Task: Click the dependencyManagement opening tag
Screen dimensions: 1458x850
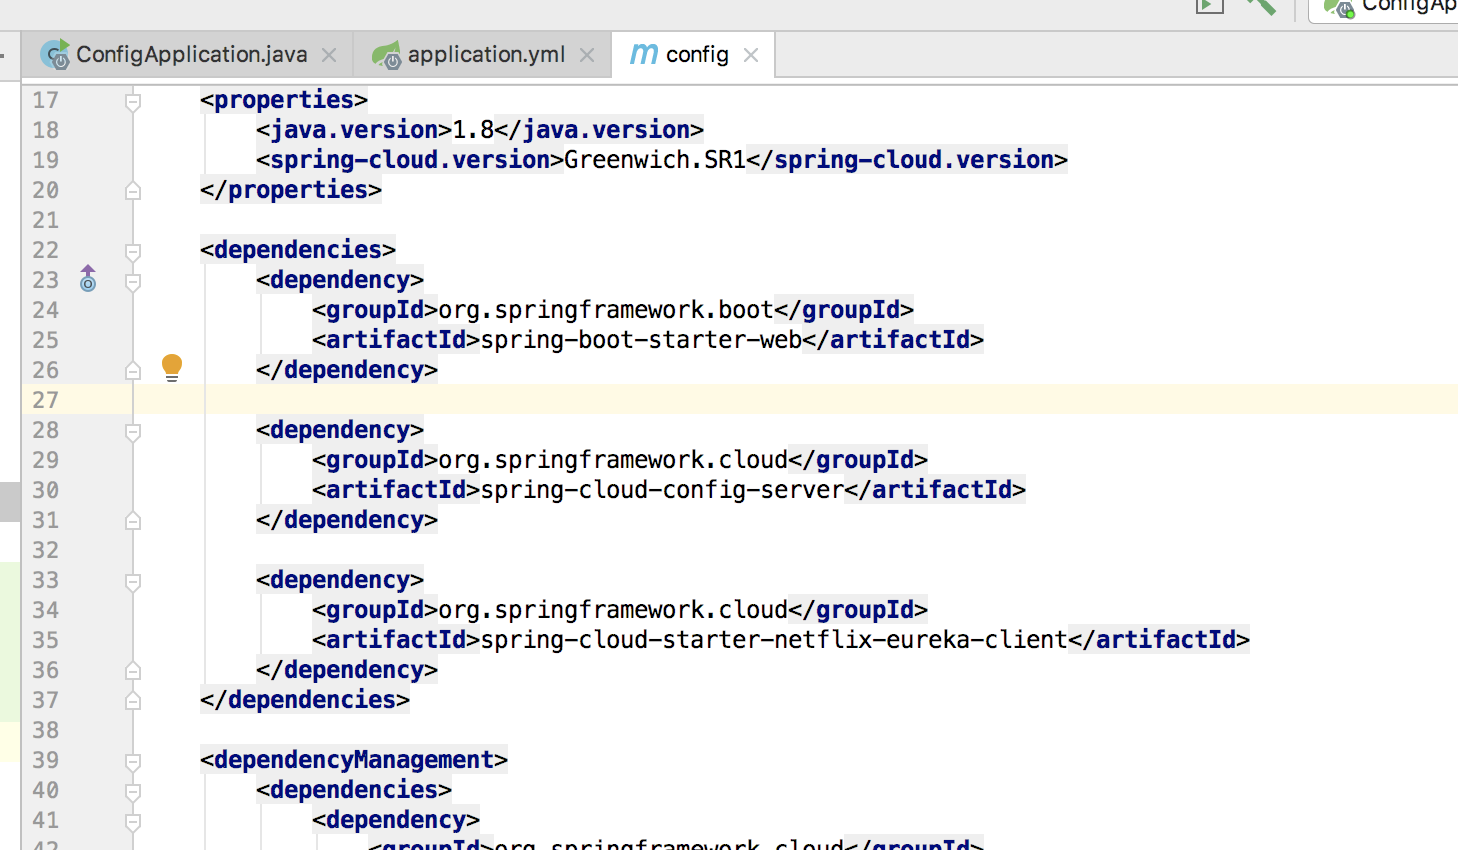Action: pos(354,760)
